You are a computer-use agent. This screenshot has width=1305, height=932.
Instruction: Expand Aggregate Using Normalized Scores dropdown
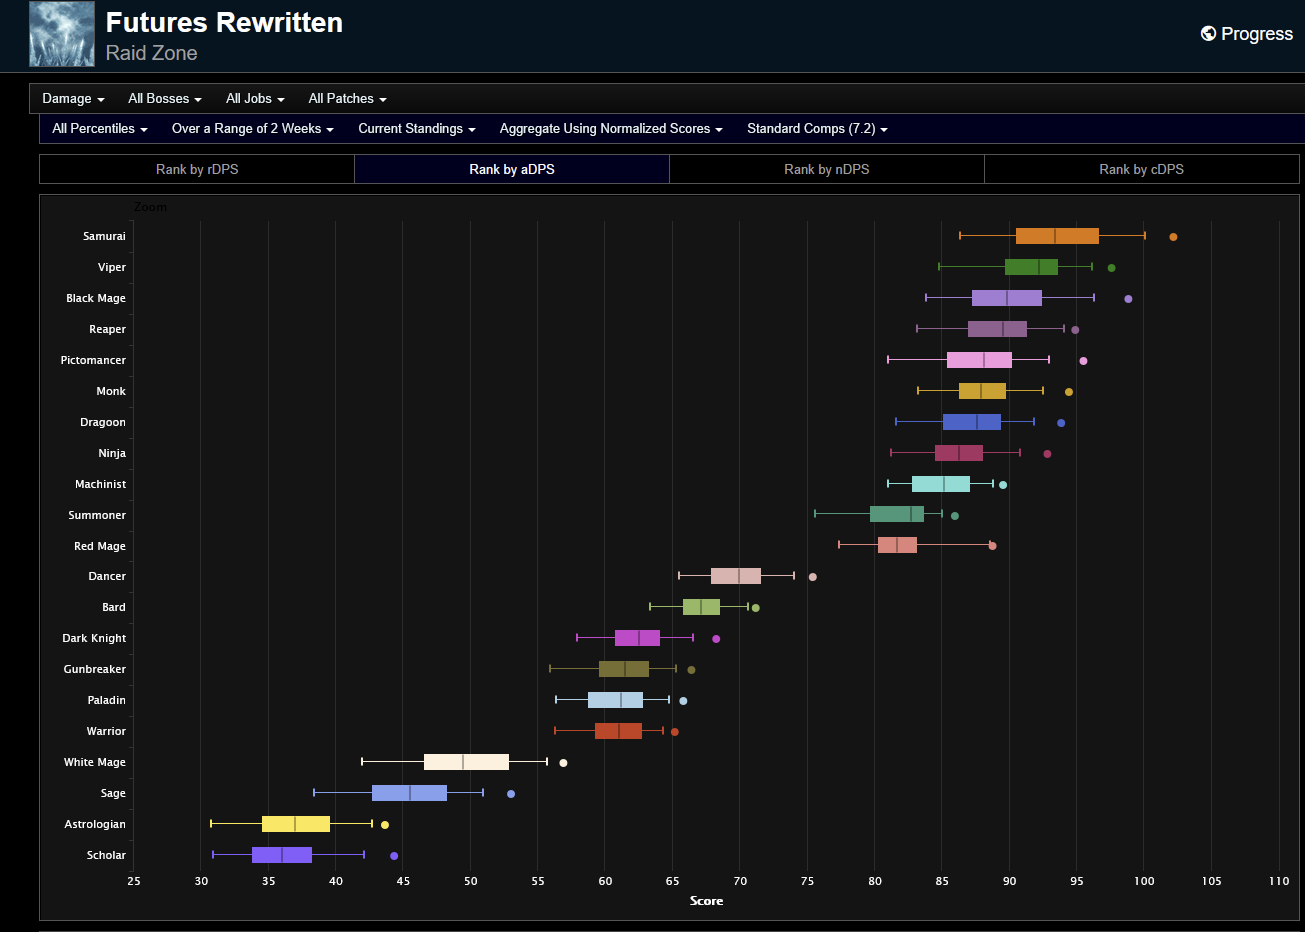[611, 128]
